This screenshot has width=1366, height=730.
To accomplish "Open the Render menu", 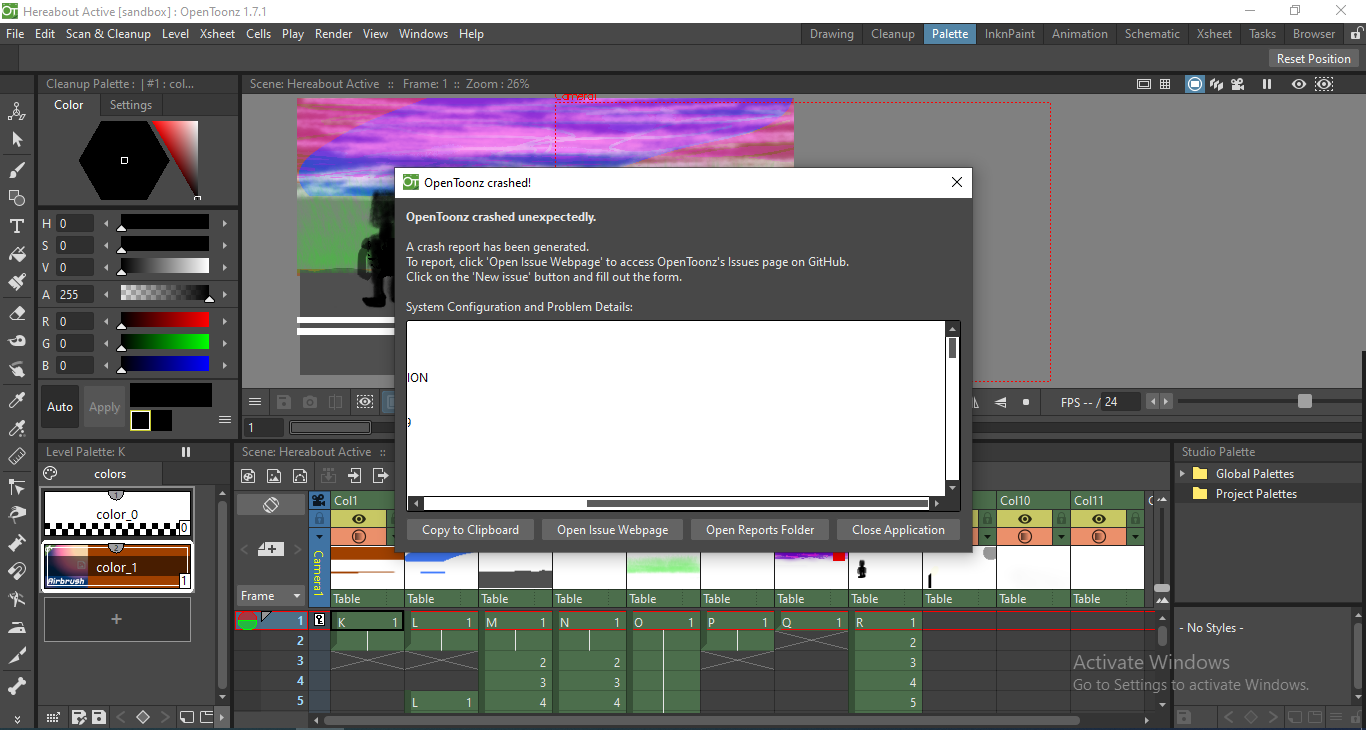I will (333, 33).
